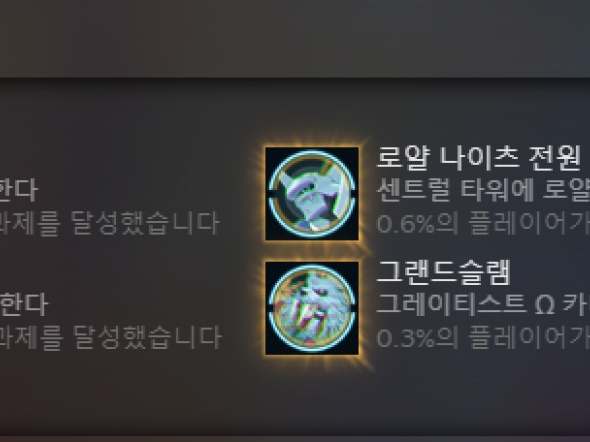Click the 그레이티스트 Ω 카 description text
The image size is (590, 442).
pos(483,304)
